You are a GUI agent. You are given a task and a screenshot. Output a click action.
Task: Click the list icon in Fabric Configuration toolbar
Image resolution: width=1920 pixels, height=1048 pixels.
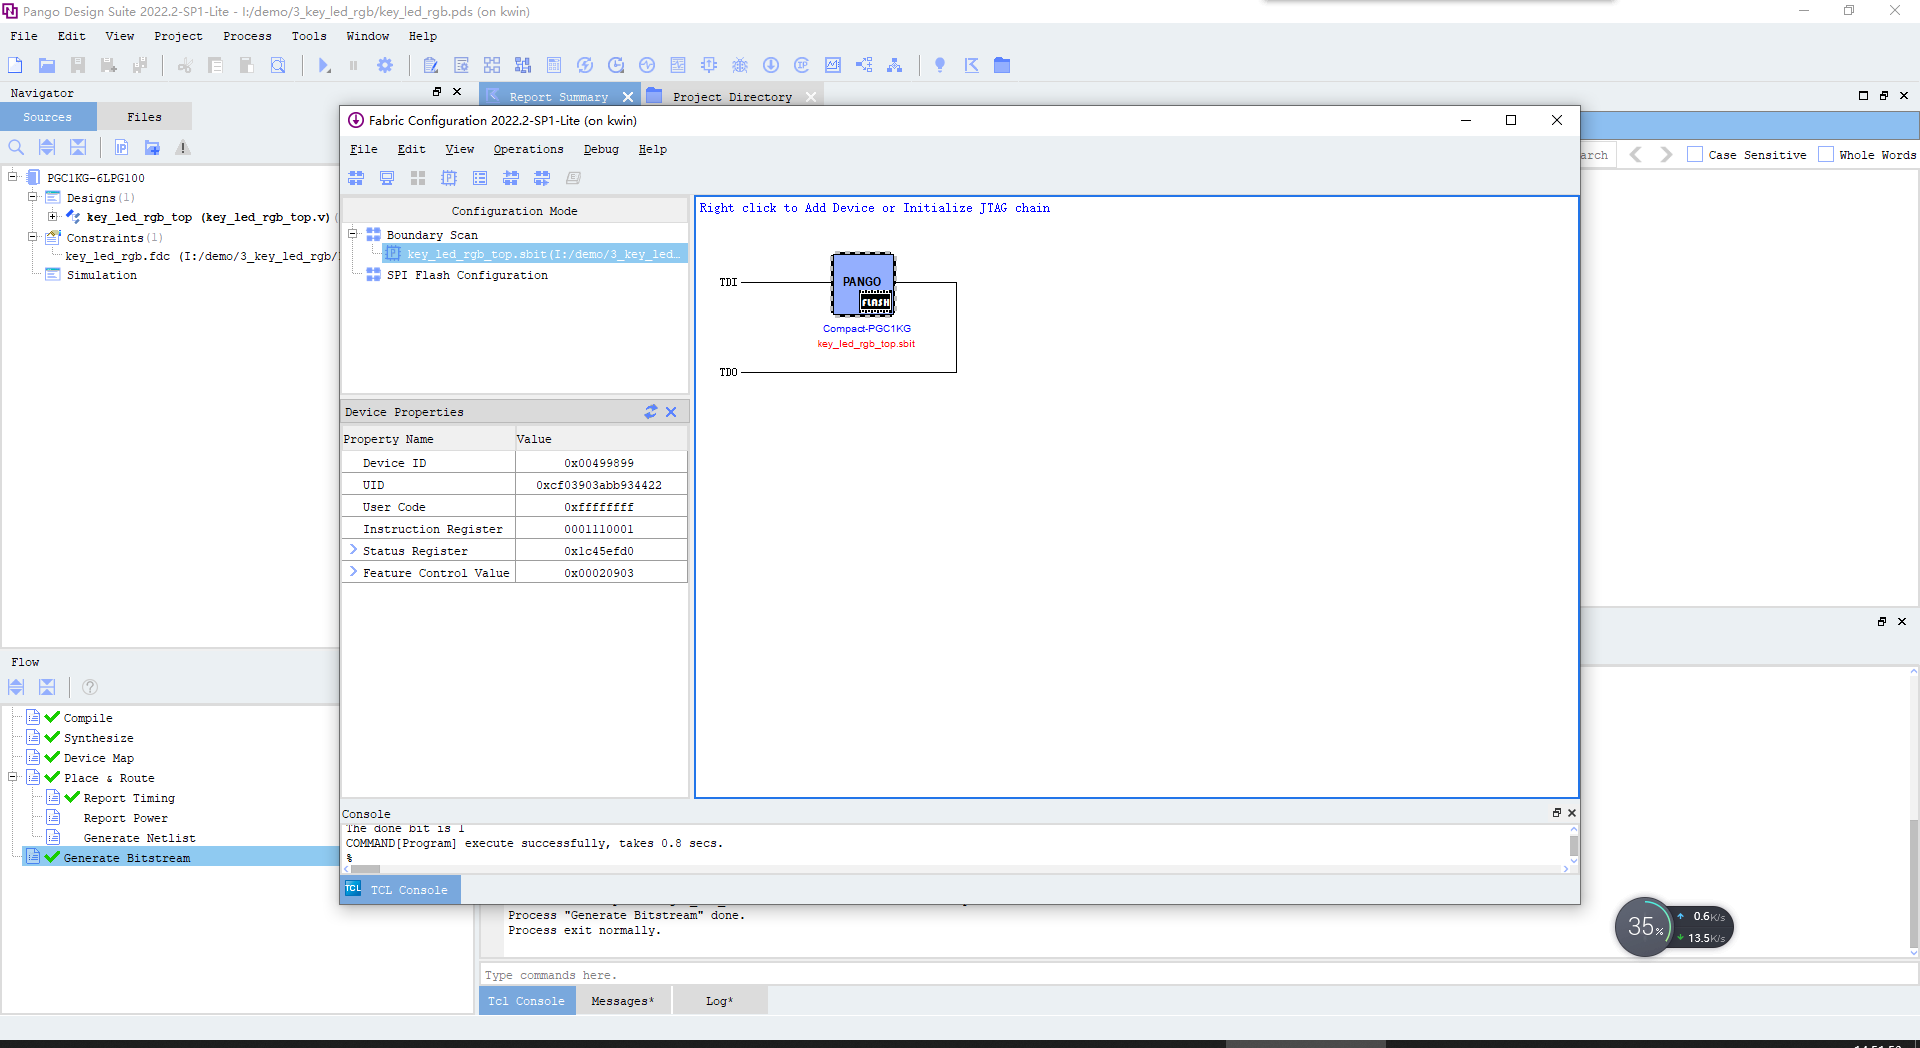480,178
